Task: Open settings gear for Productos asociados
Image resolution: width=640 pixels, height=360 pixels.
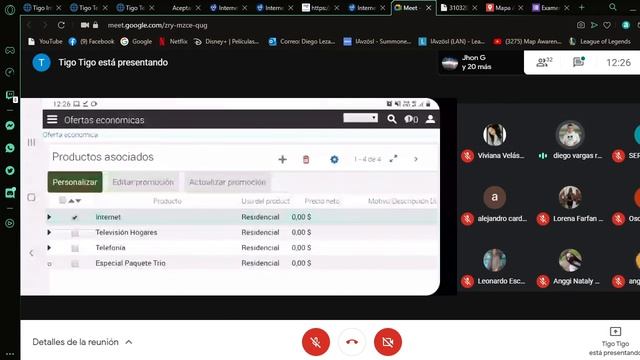Action: pos(334,159)
